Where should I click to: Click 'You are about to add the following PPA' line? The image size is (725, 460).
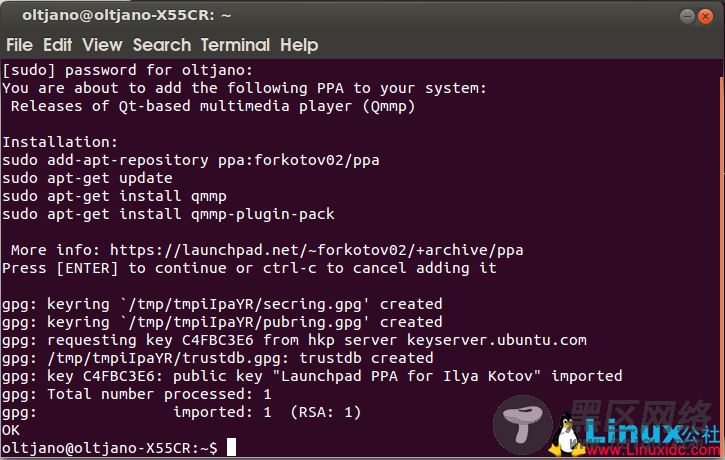coord(244,88)
